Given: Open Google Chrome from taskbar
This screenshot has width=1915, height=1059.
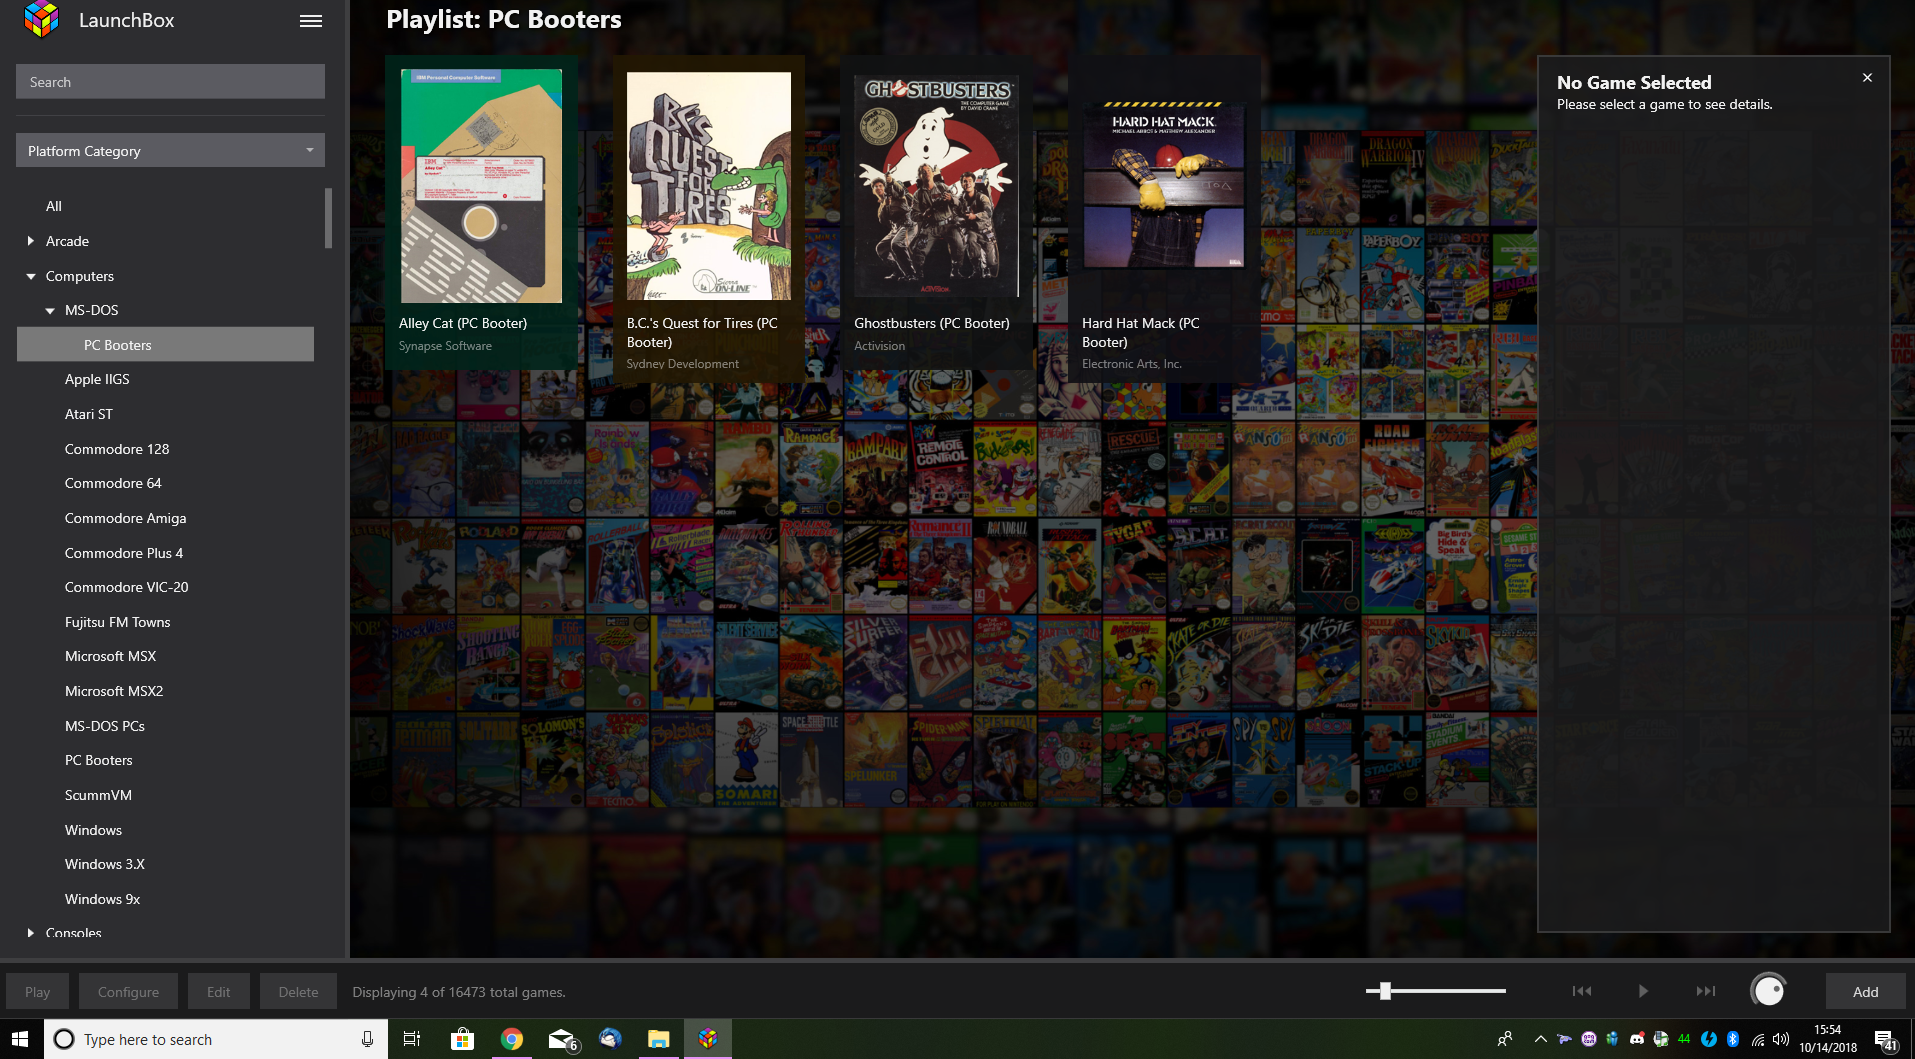Looking at the screenshot, I should coord(511,1039).
